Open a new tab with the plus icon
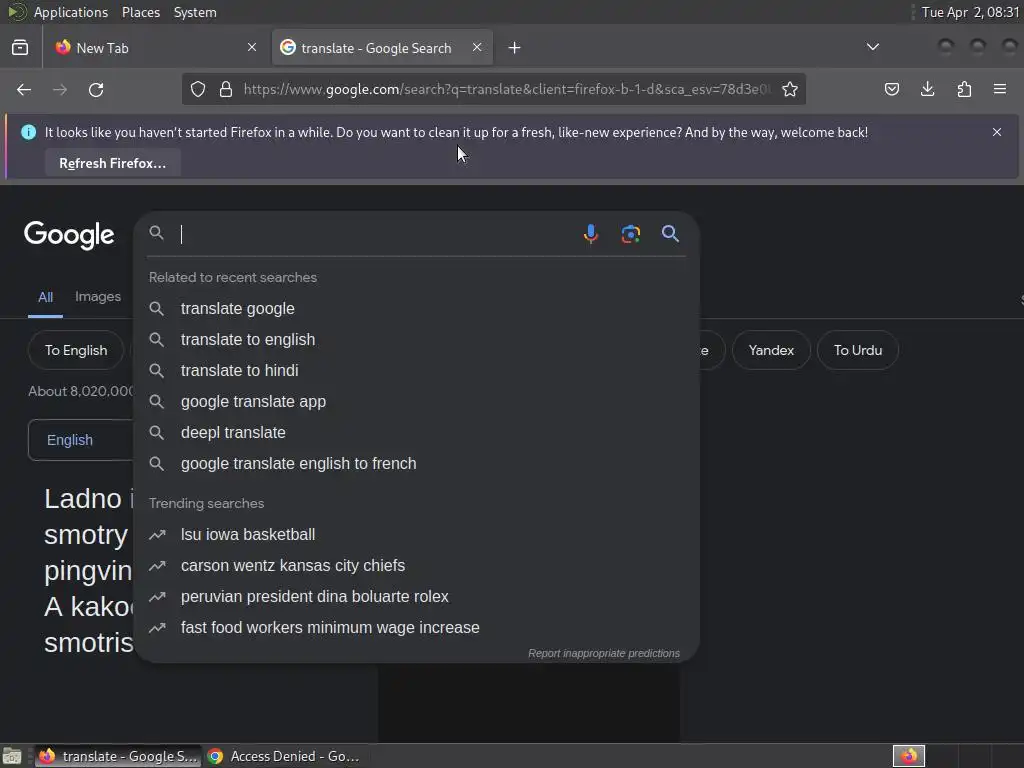Image resolution: width=1024 pixels, height=768 pixels. pyautogui.click(x=515, y=48)
